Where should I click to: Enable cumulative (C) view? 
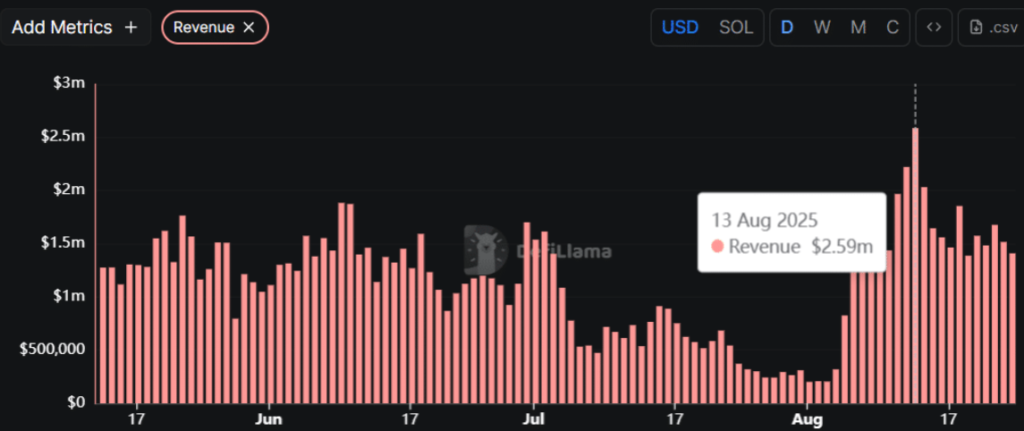coord(892,27)
